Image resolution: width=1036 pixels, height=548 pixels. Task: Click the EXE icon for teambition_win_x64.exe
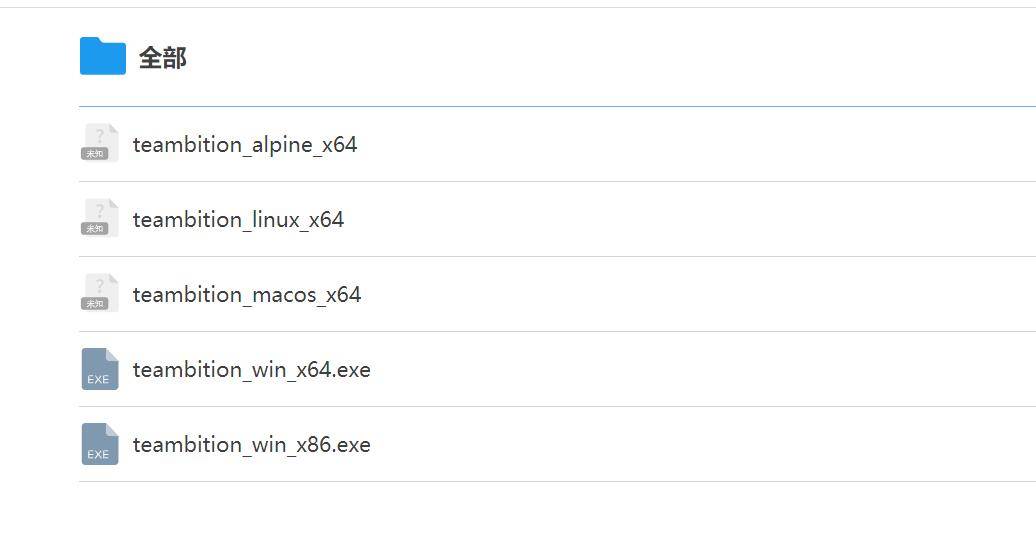[100, 368]
